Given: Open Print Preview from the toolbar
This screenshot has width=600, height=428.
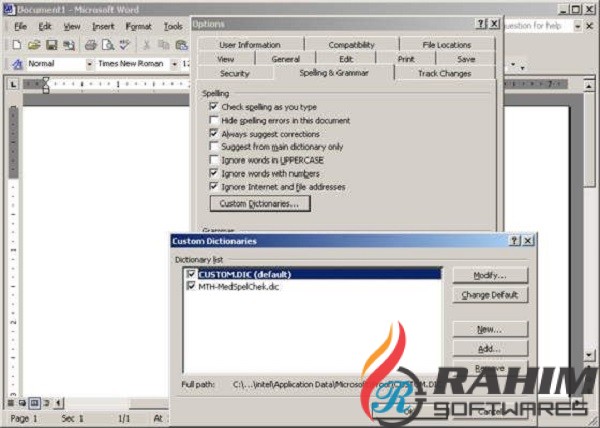Looking at the screenshot, I should click(x=108, y=45).
